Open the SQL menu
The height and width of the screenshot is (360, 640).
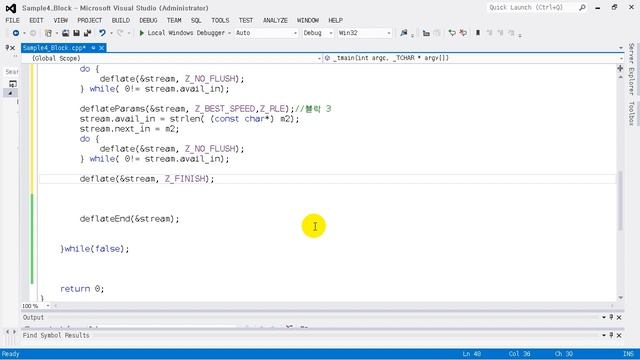pos(196,20)
